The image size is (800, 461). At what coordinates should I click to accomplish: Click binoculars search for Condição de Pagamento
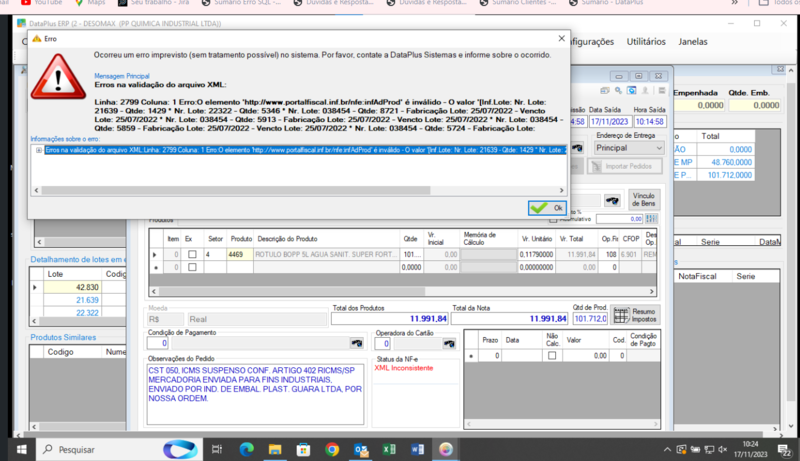pos(357,343)
